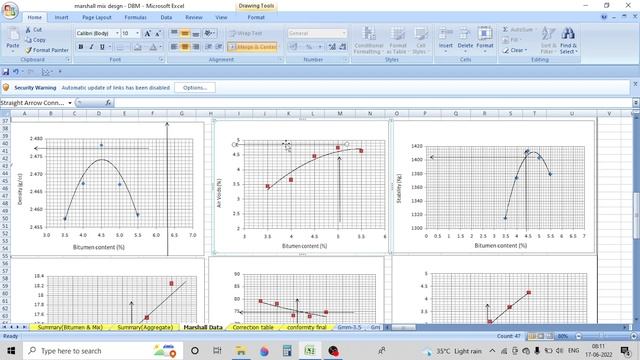Click the Office Button orb
This screenshot has height=360, width=640.
point(10,10)
